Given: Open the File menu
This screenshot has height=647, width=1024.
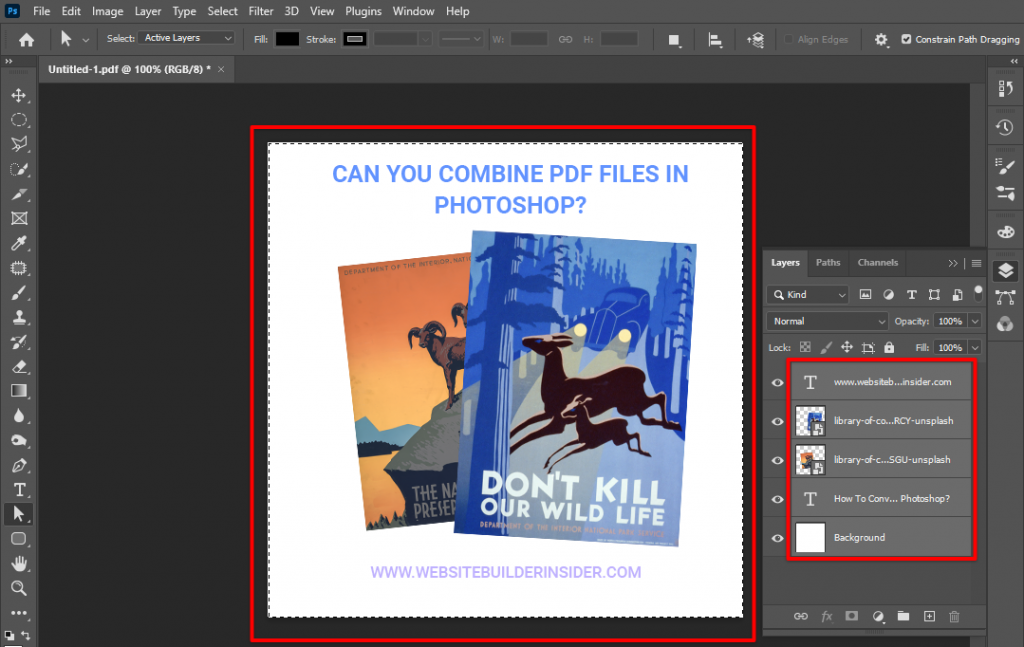Looking at the screenshot, I should [41, 11].
